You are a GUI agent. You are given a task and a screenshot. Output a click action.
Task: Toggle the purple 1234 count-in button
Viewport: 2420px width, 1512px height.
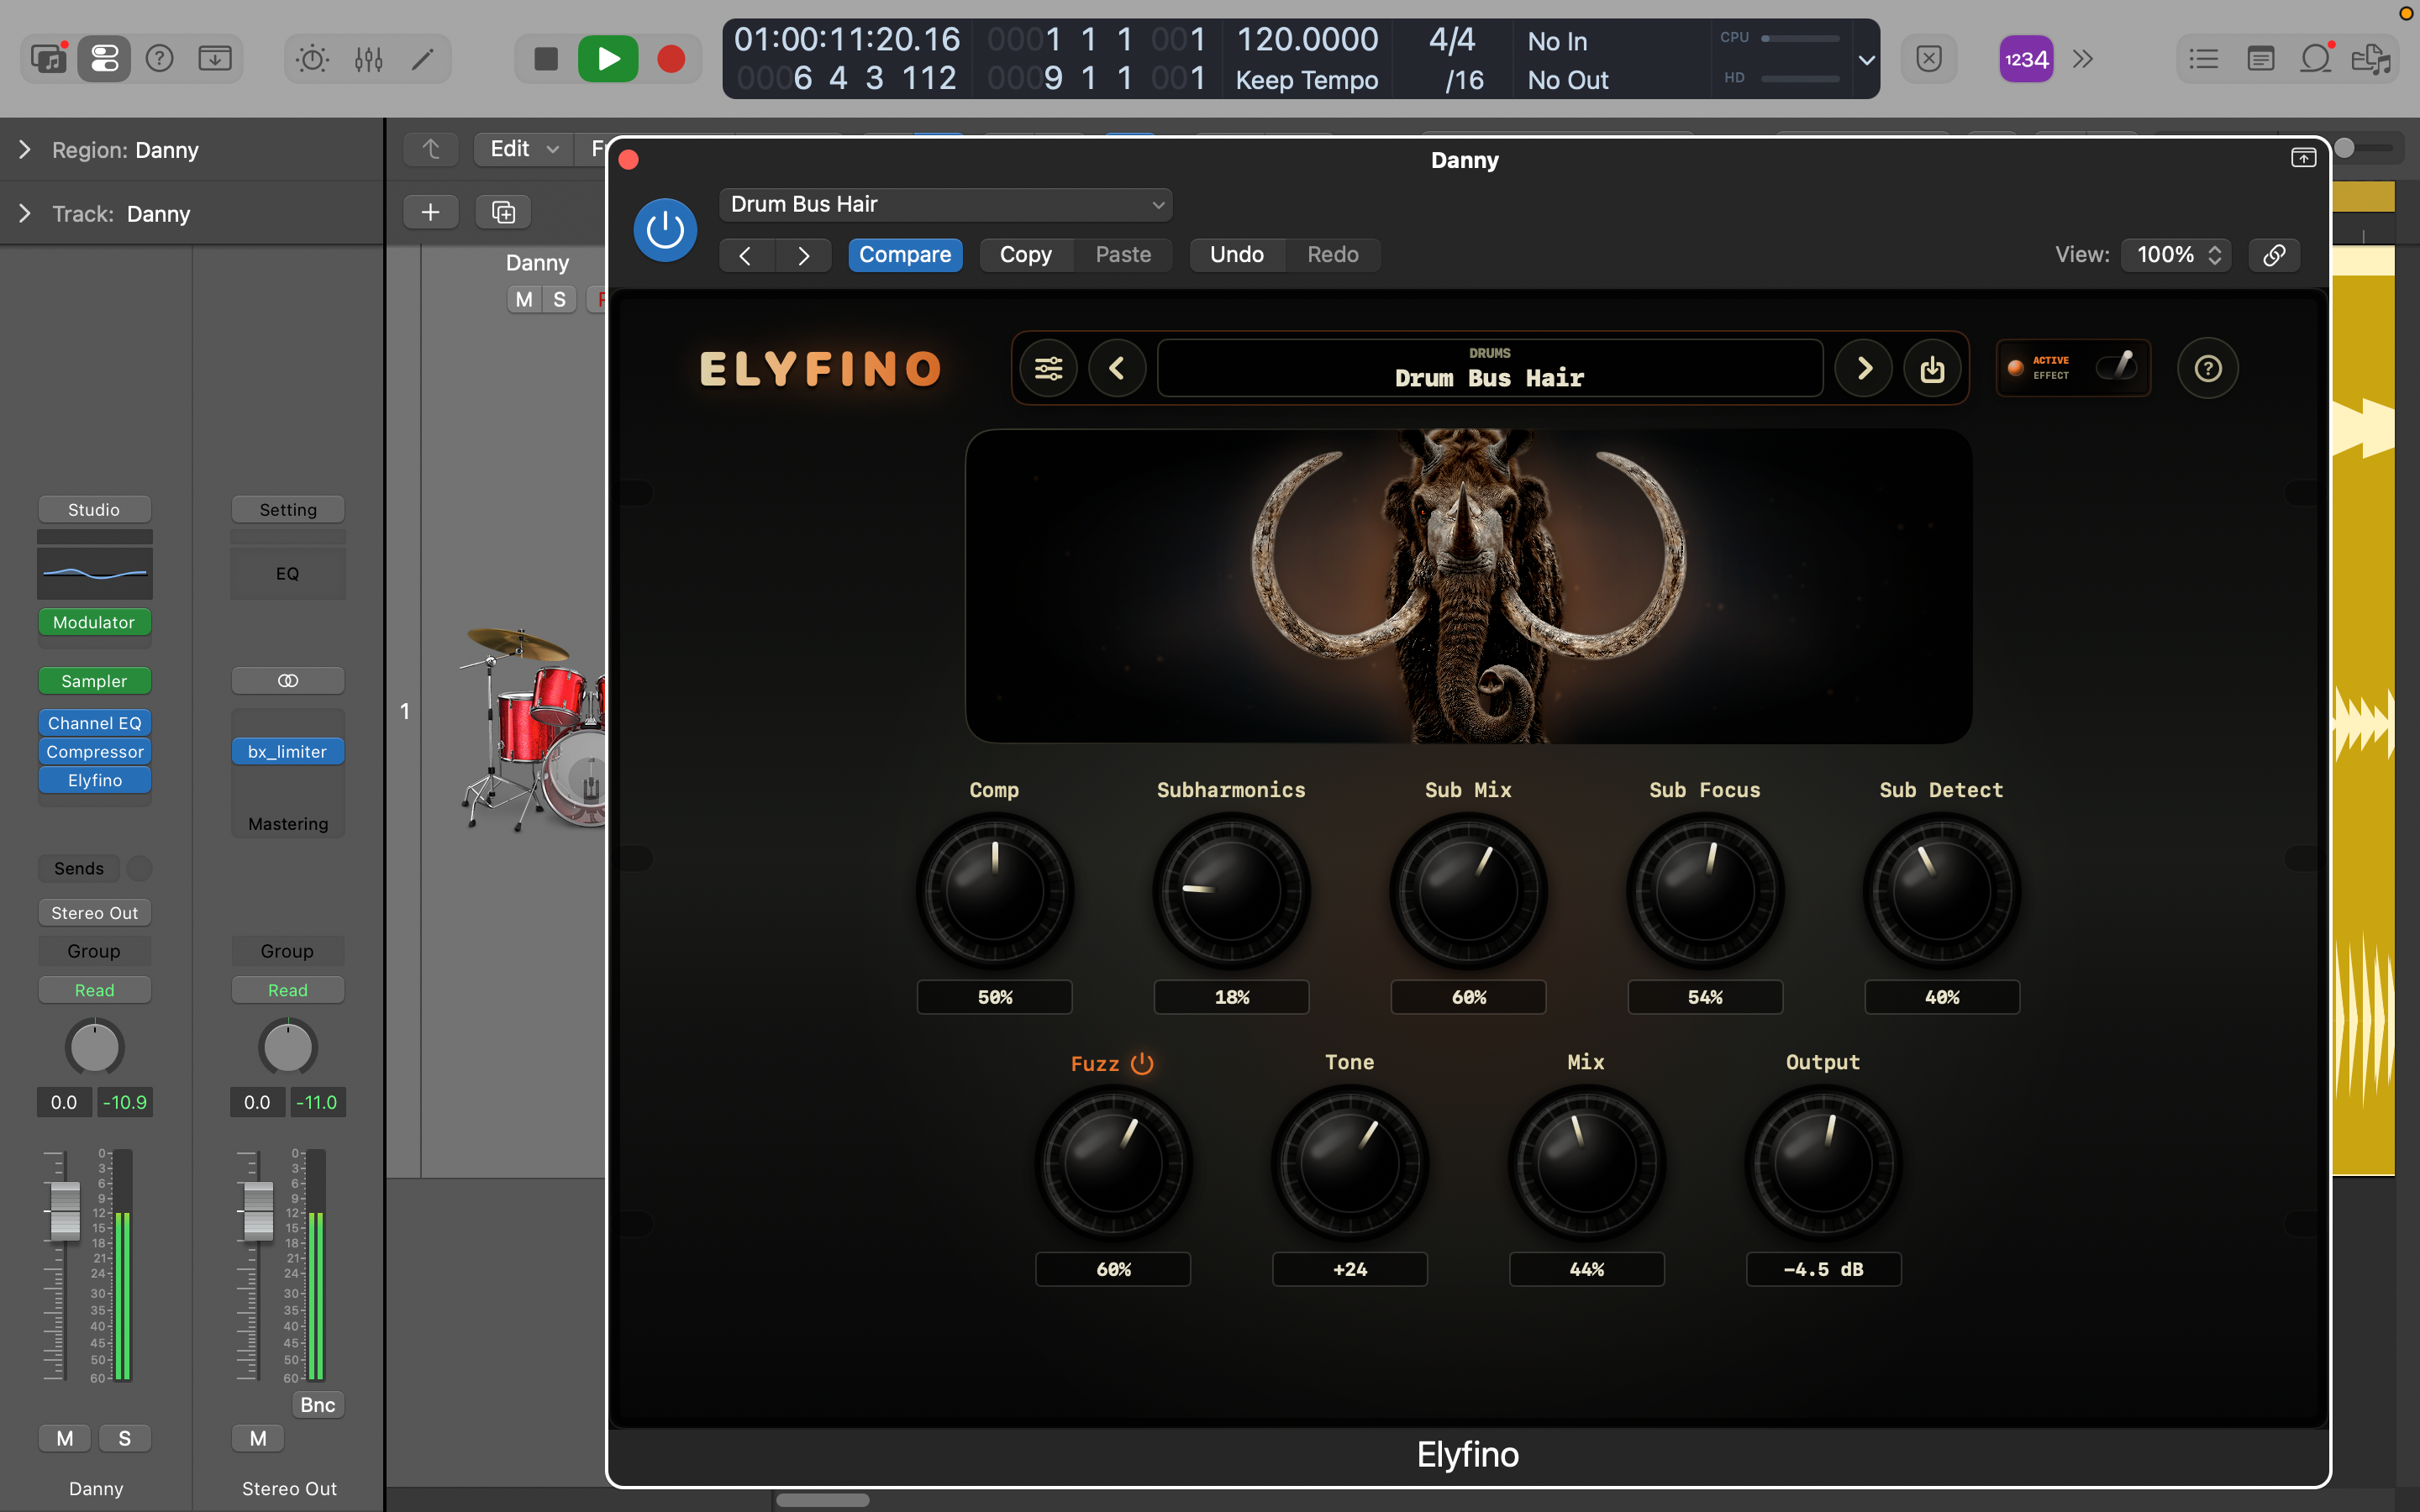tap(2026, 59)
